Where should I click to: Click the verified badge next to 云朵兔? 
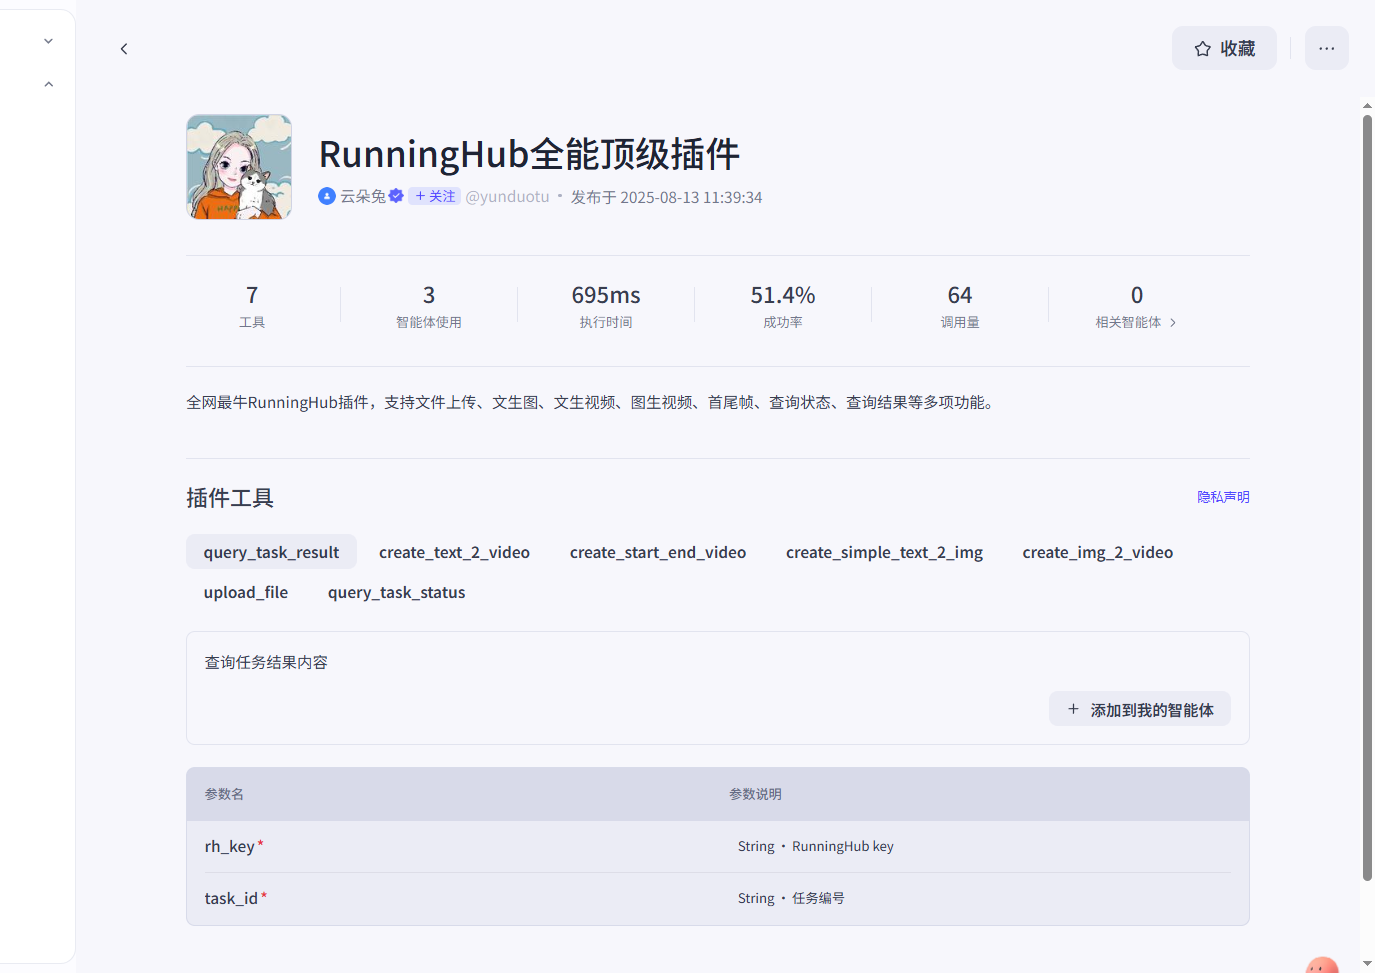pyautogui.click(x=396, y=196)
